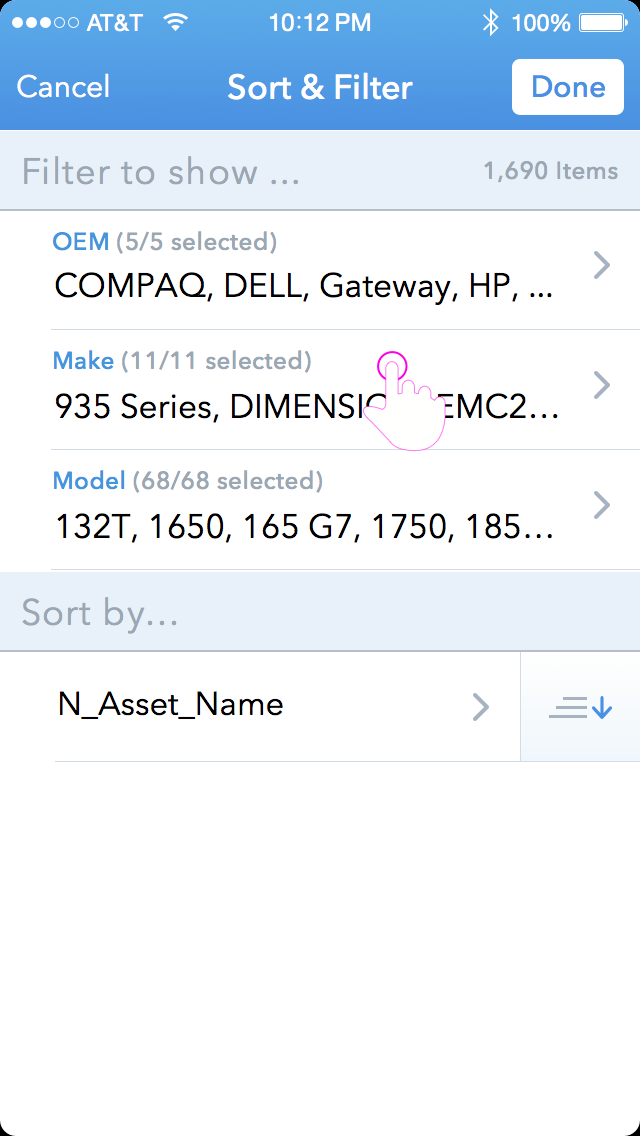
Task: Select the Filter to show section header
Action: 160,170
